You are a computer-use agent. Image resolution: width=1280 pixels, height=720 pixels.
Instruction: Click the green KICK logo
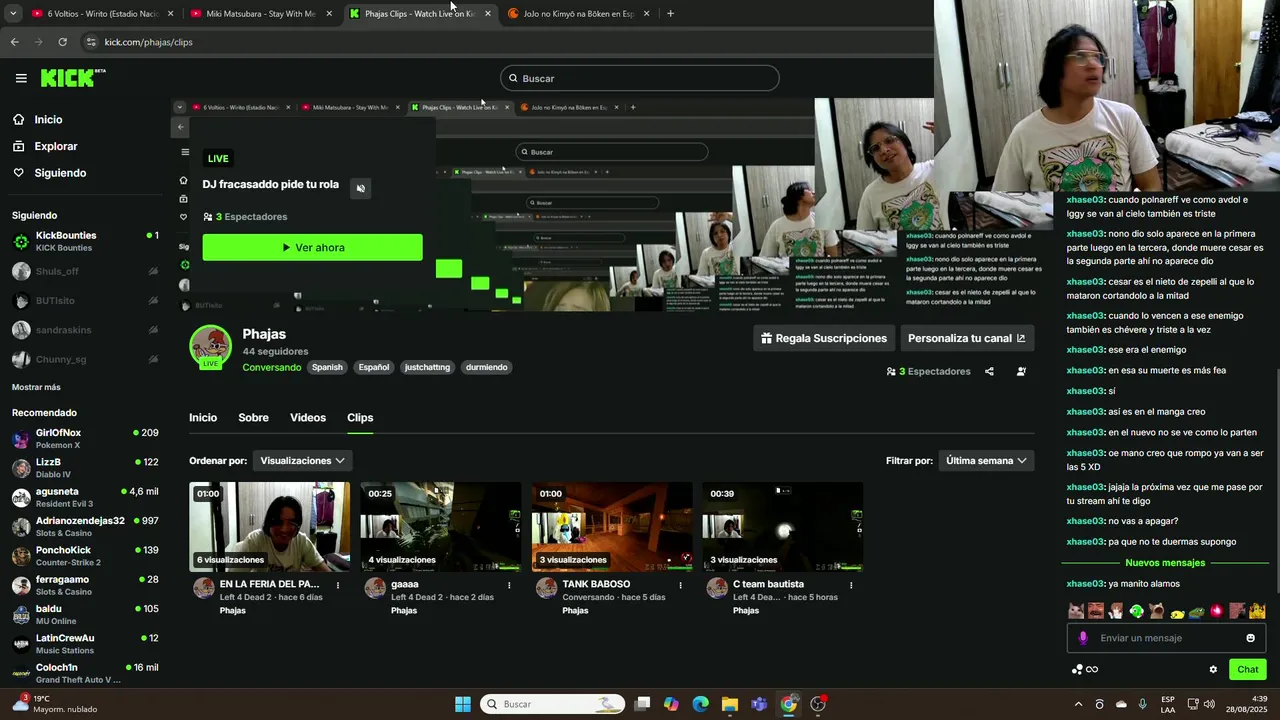pos(73,78)
